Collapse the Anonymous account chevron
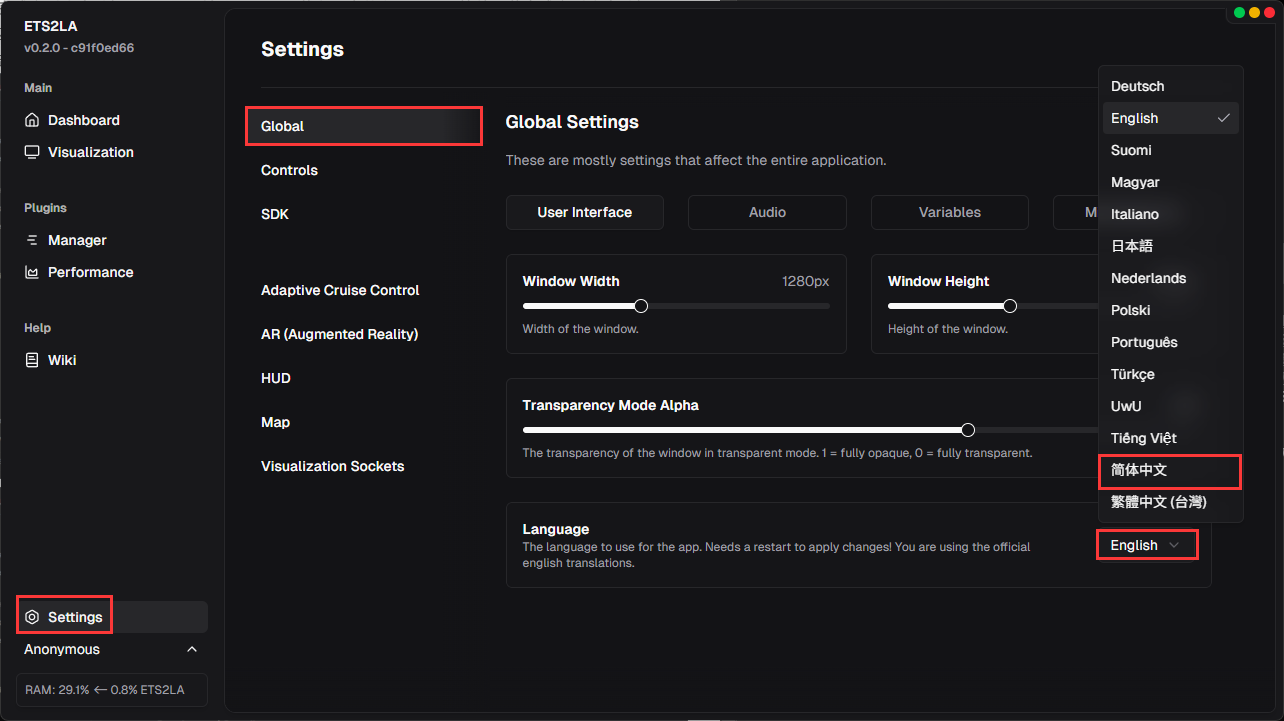Screen dimensions: 1284x721 (192, 649)
